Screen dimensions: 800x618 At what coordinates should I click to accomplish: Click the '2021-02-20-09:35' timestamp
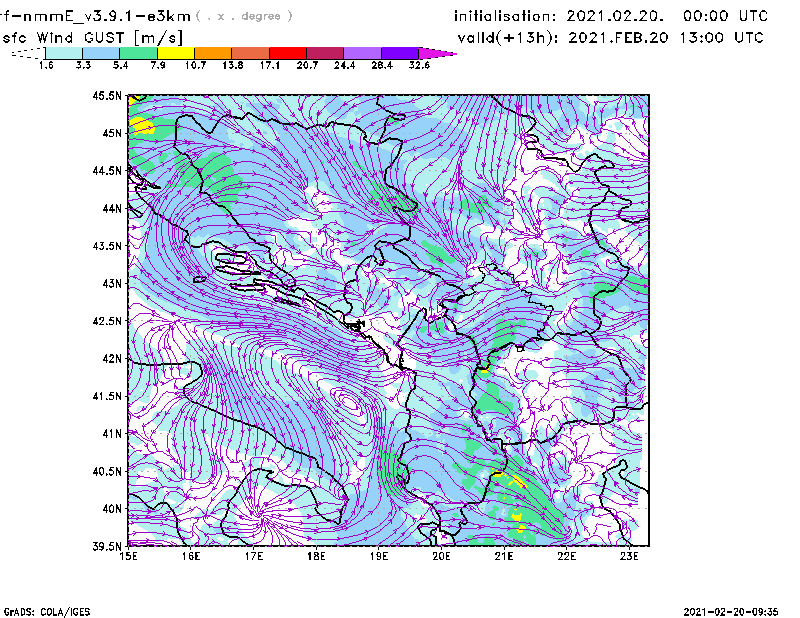coord(731,612)
